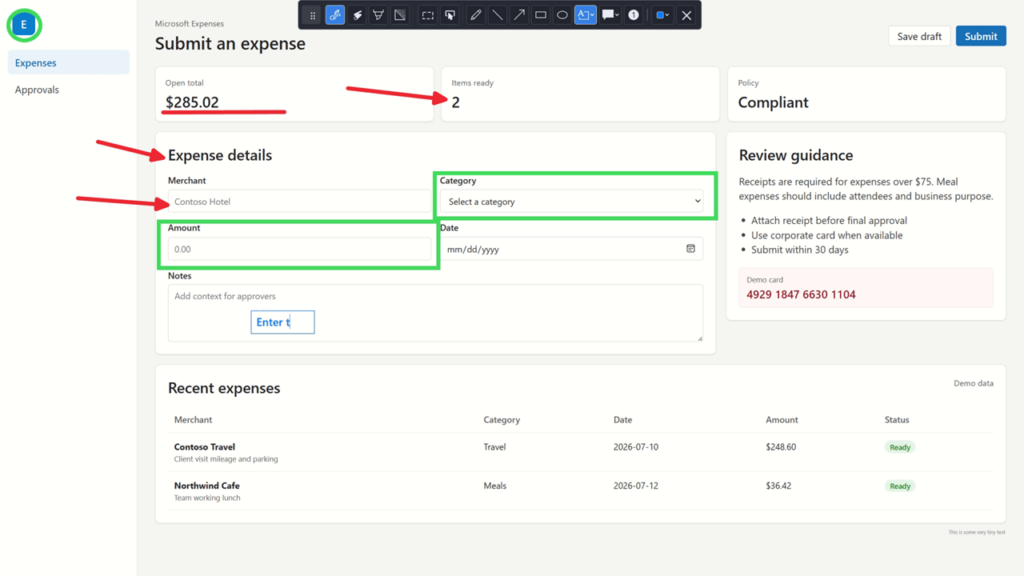1024x576 pixels.
Task: Select the straight line tool
Action: tap(497, 15)
